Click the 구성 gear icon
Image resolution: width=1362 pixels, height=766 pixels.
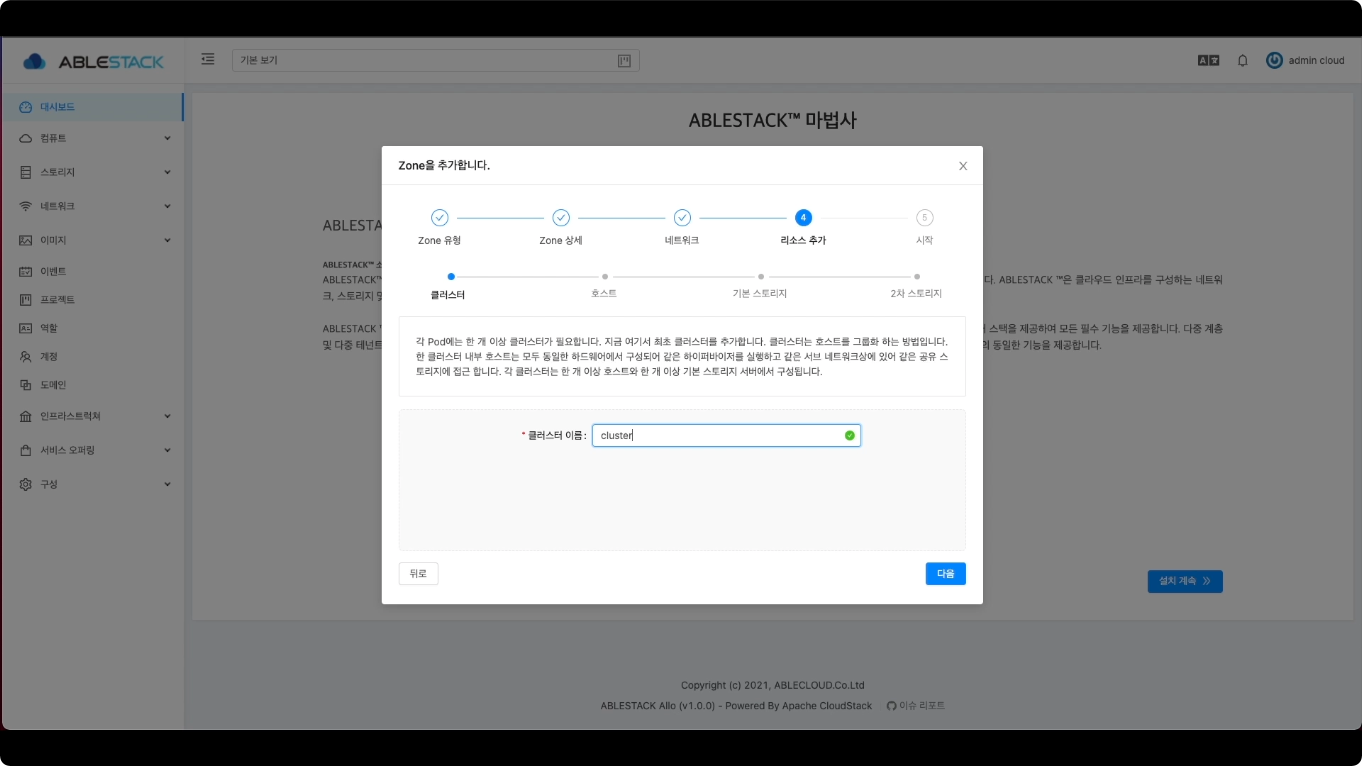pos(26,484)
